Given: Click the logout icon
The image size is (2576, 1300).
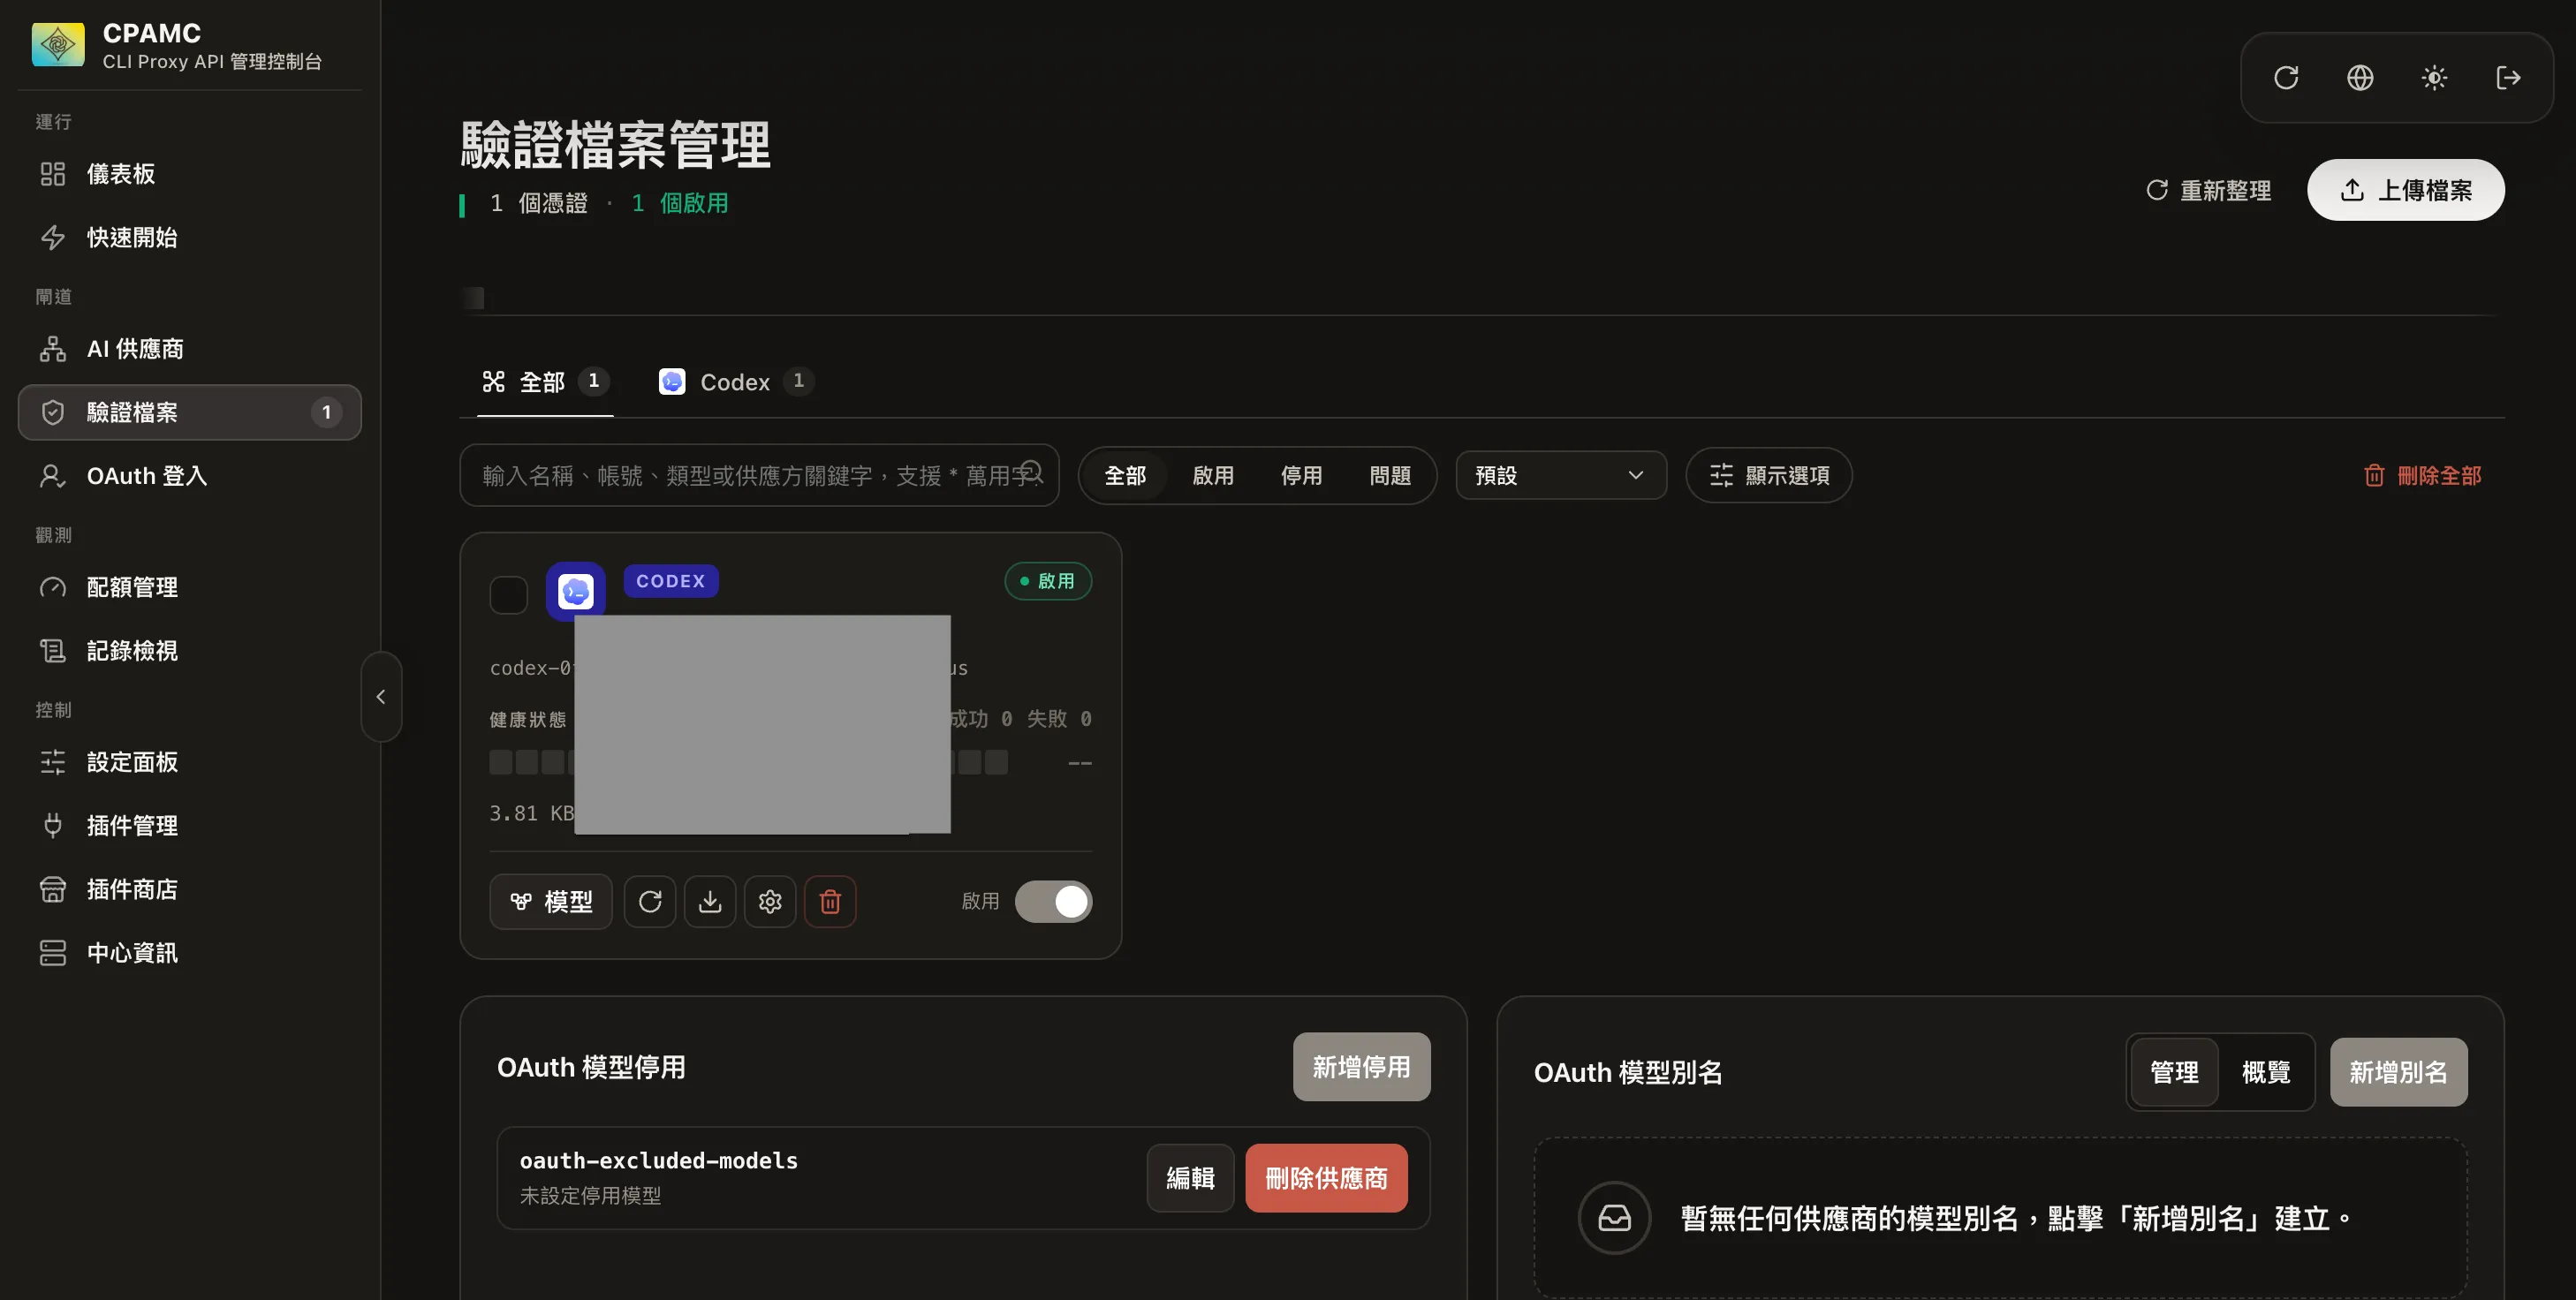Looking at the screenshot, I should click(2508, 78).
